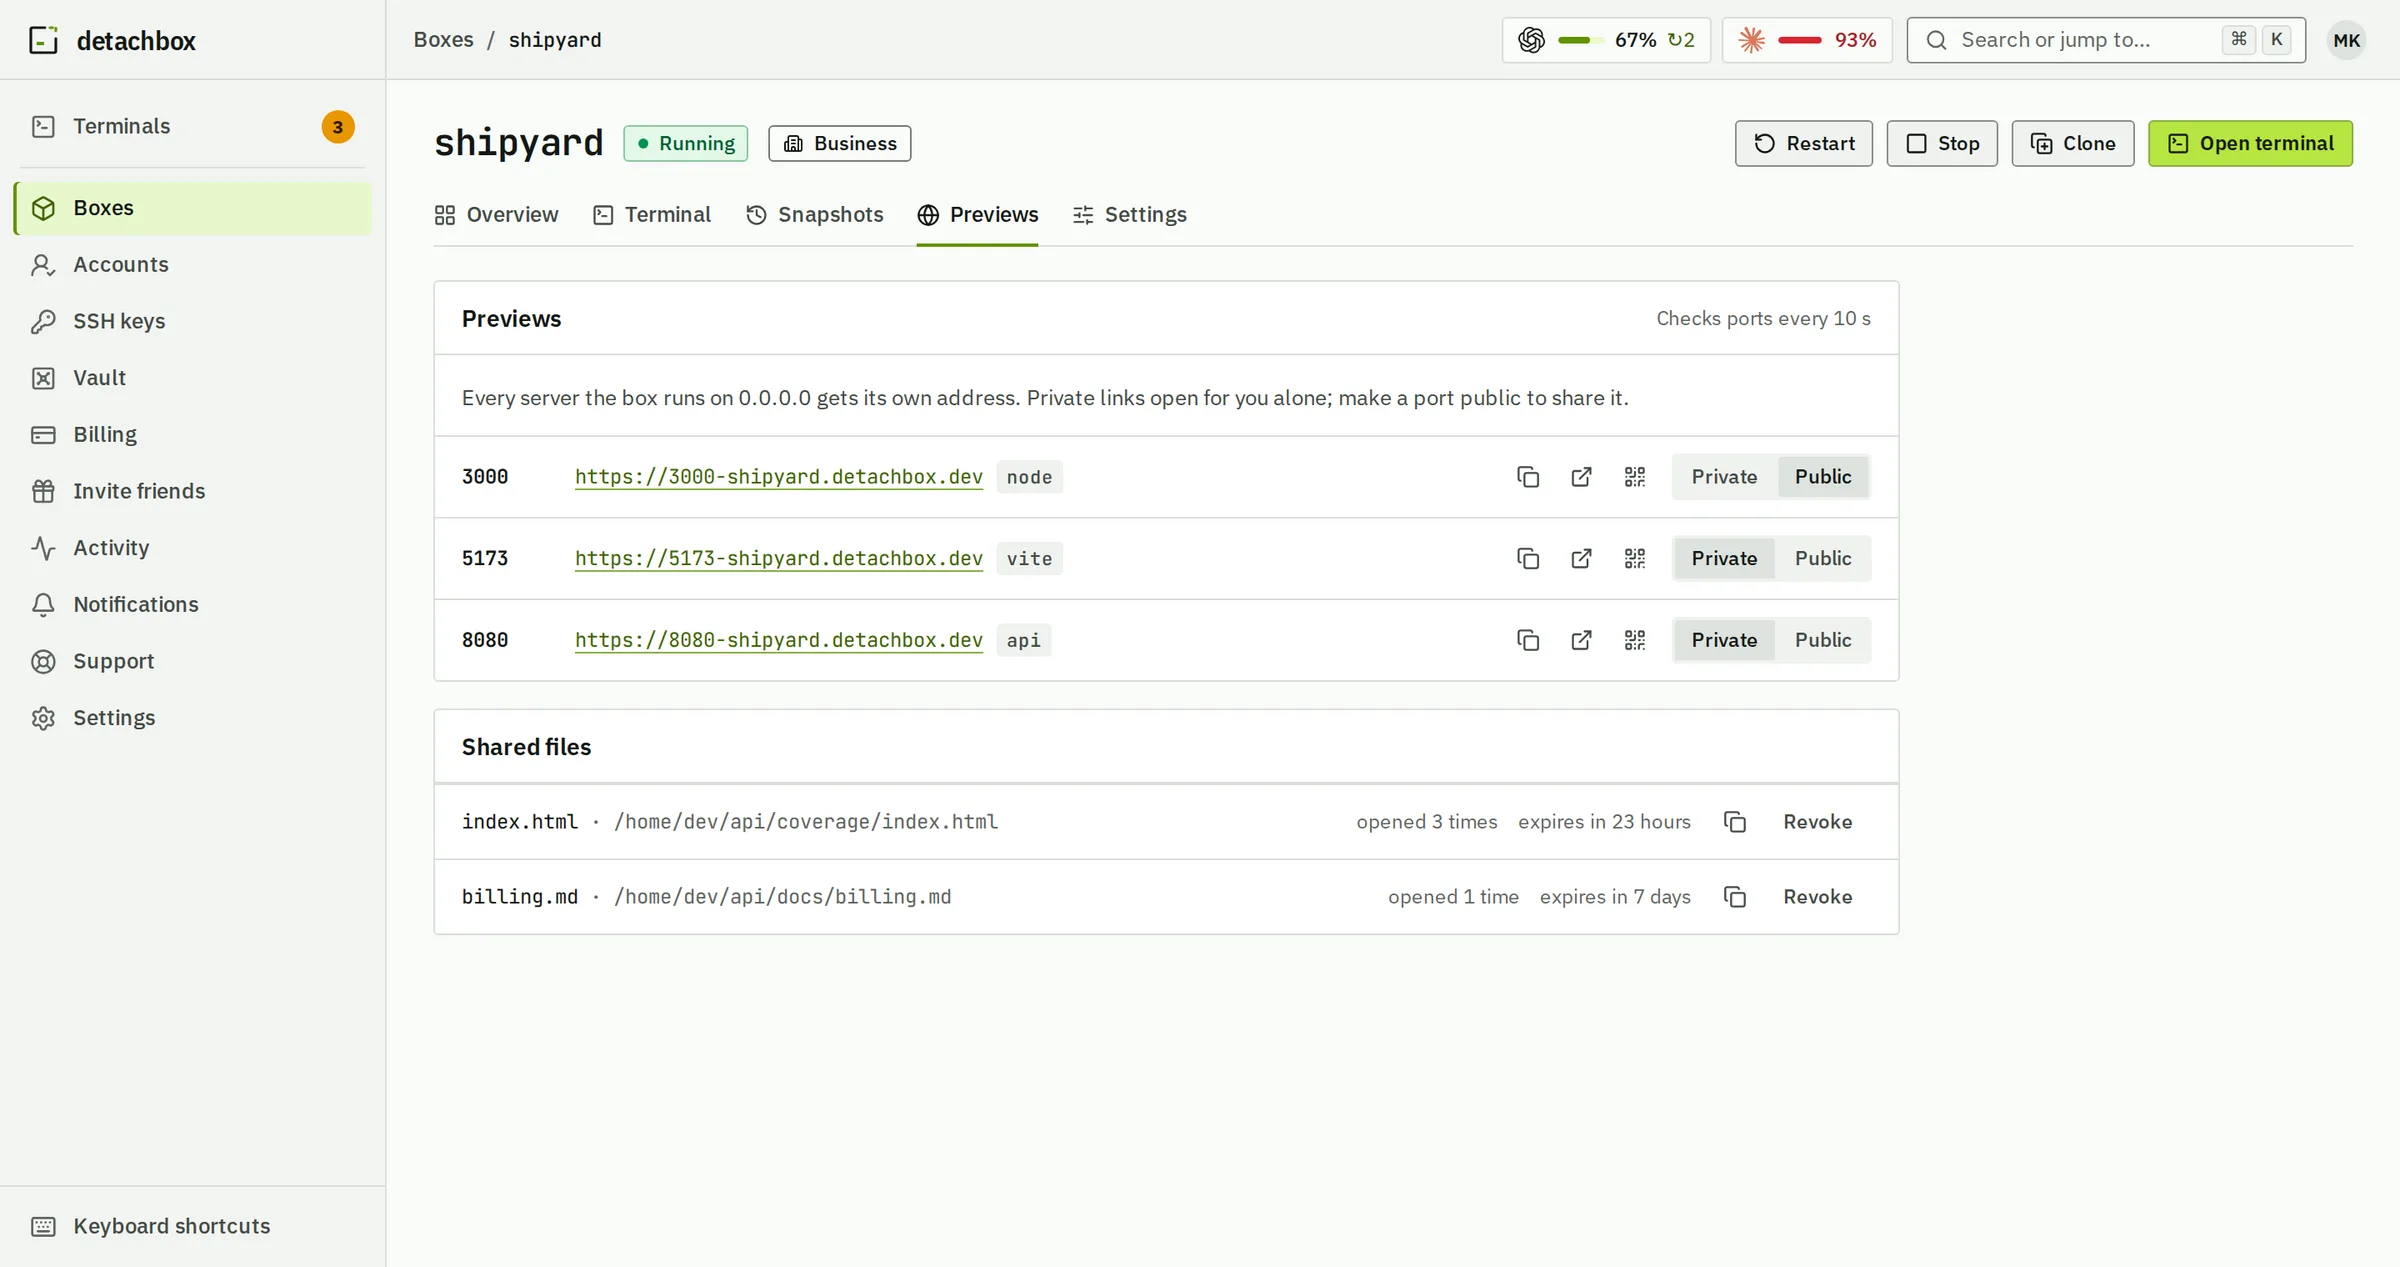
Task: Set port 8080 to Public
Action: [x=1823, y=640]
